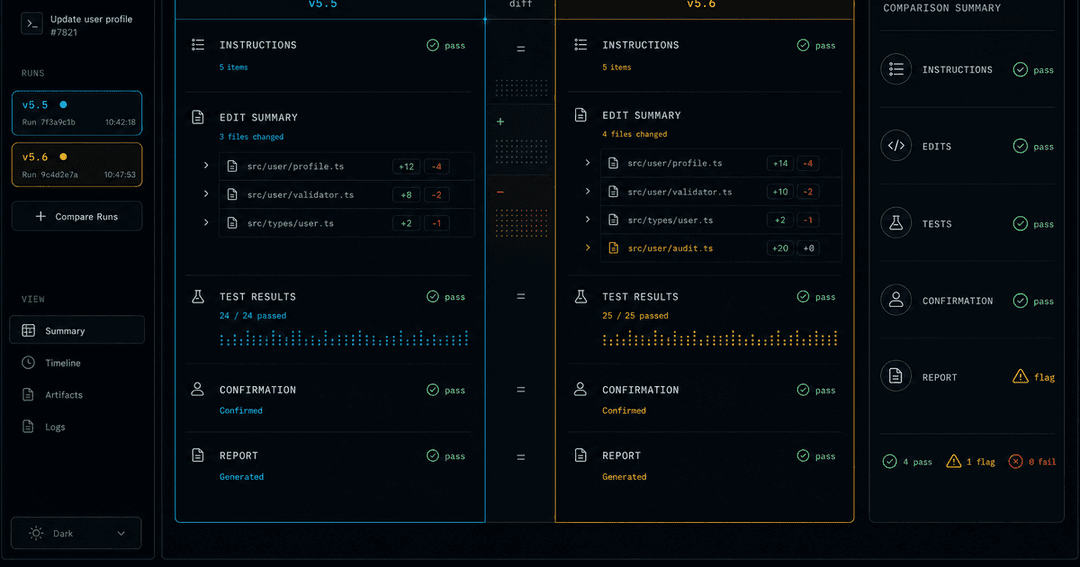Click the +12 badge in v5.5 profile.ts row

[x=406, y=166]
